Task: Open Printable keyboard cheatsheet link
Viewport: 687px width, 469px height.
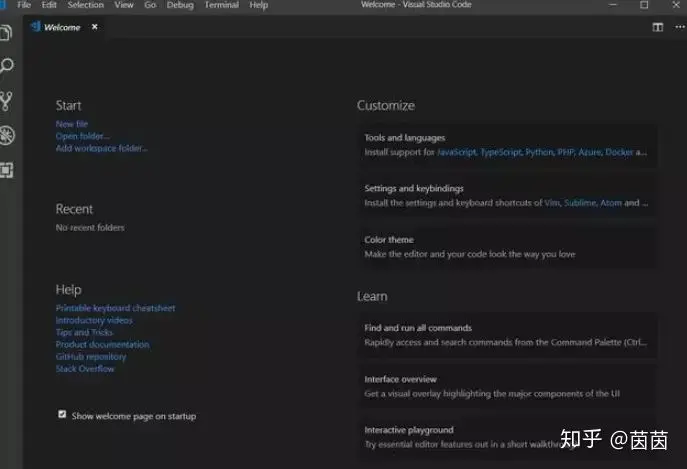Action: pos(115,308)
